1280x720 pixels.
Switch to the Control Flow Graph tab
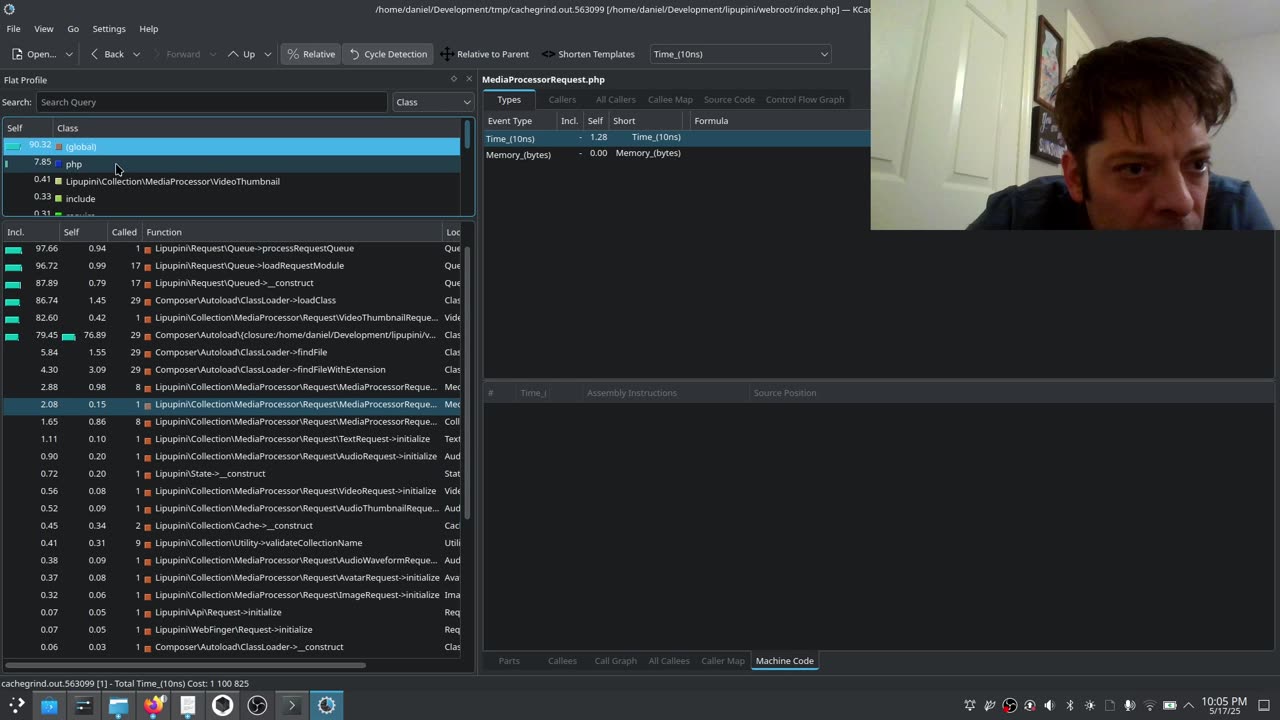pos(805,100)
